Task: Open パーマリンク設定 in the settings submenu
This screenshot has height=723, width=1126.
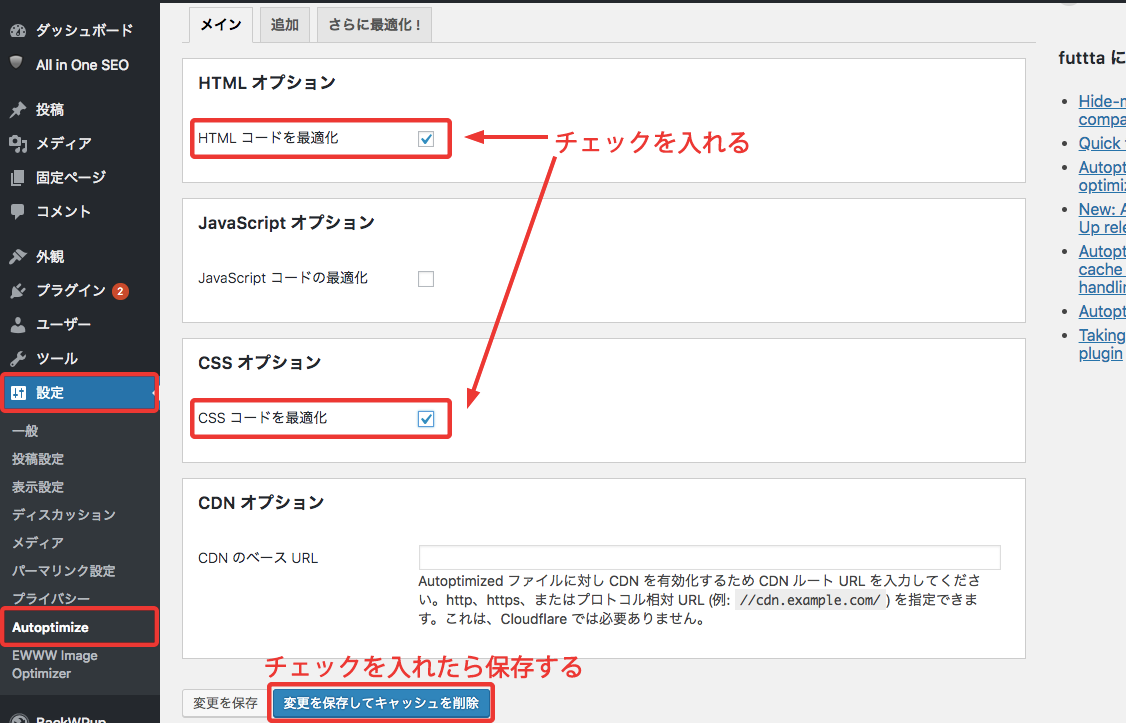Action: point(63,571)
